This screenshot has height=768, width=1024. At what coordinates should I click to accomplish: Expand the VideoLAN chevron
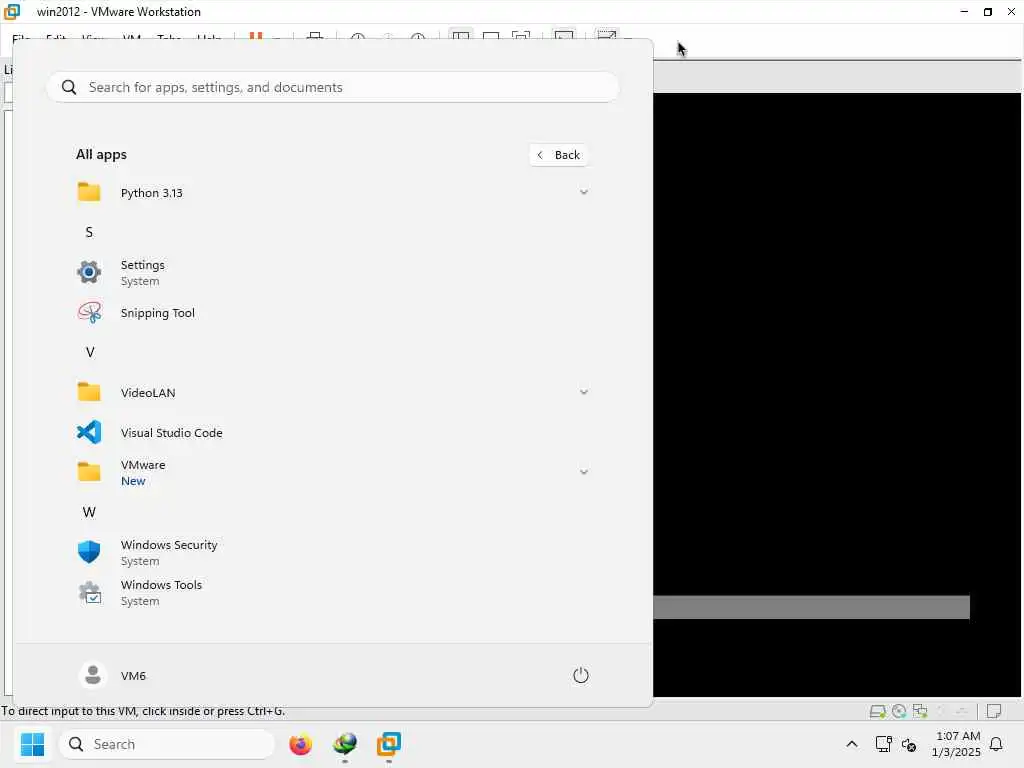(584, 392)
